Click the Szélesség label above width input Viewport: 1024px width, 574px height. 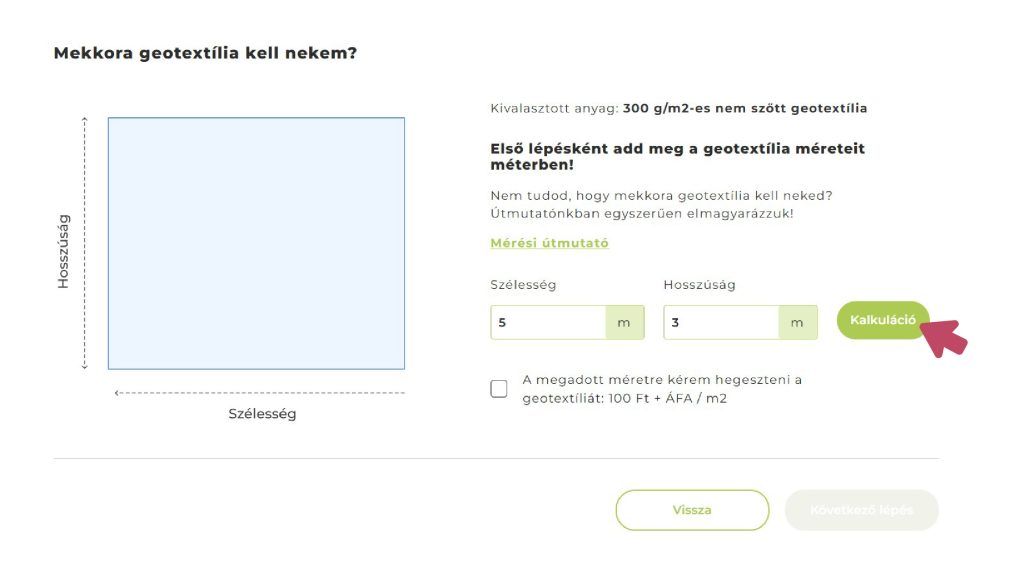[523, 285]
